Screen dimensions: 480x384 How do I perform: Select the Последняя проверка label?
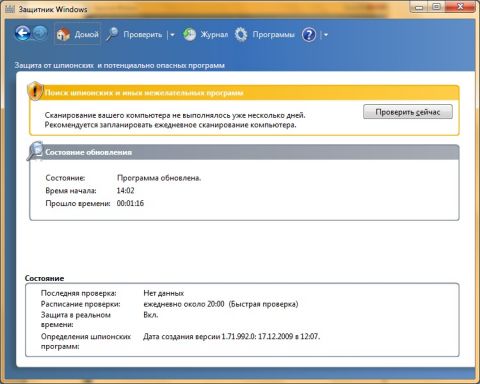[x=79, y=293]
